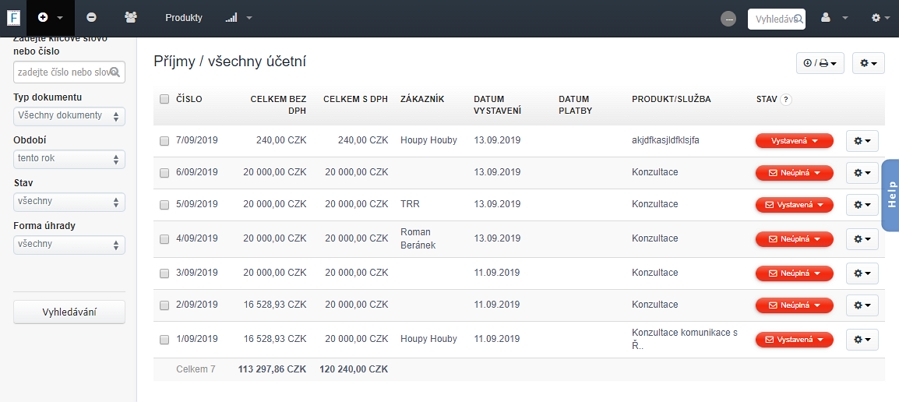Toggle the select-all checkbox in table header
This screenshot has height=402, width=899.
[164, 99]
